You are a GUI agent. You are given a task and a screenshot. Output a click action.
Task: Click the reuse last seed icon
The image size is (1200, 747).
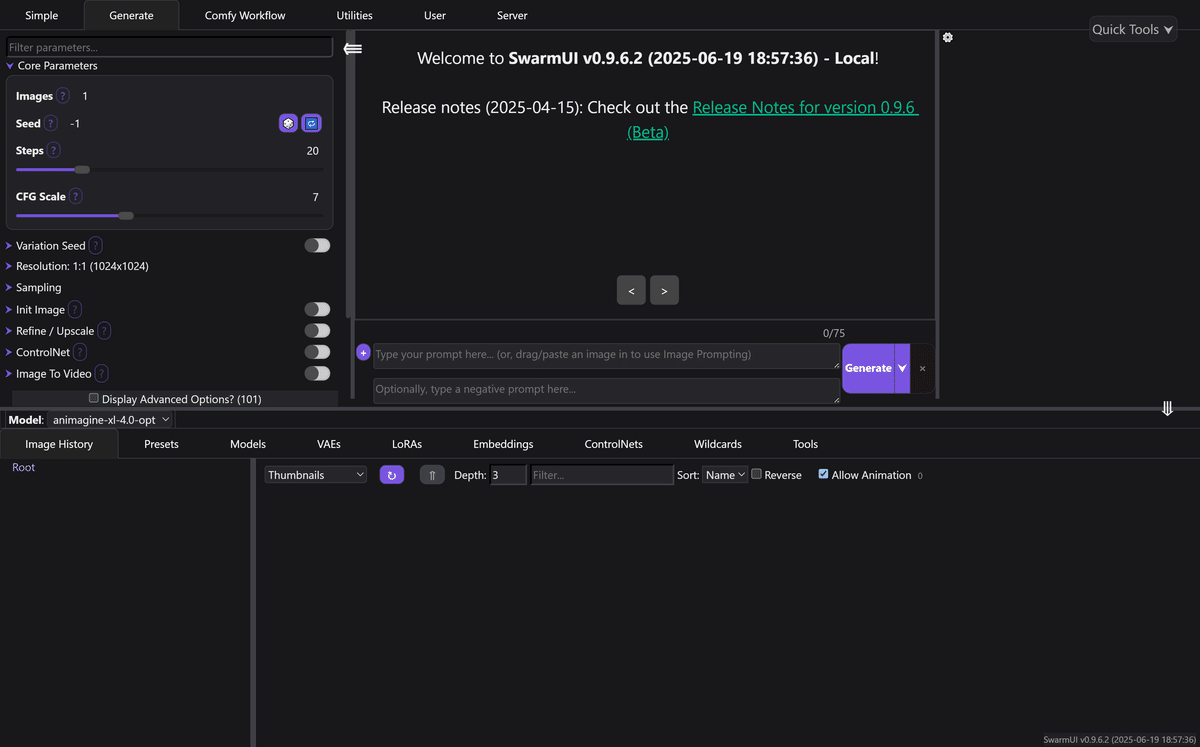pyautogui.click(x=312, y=123)
